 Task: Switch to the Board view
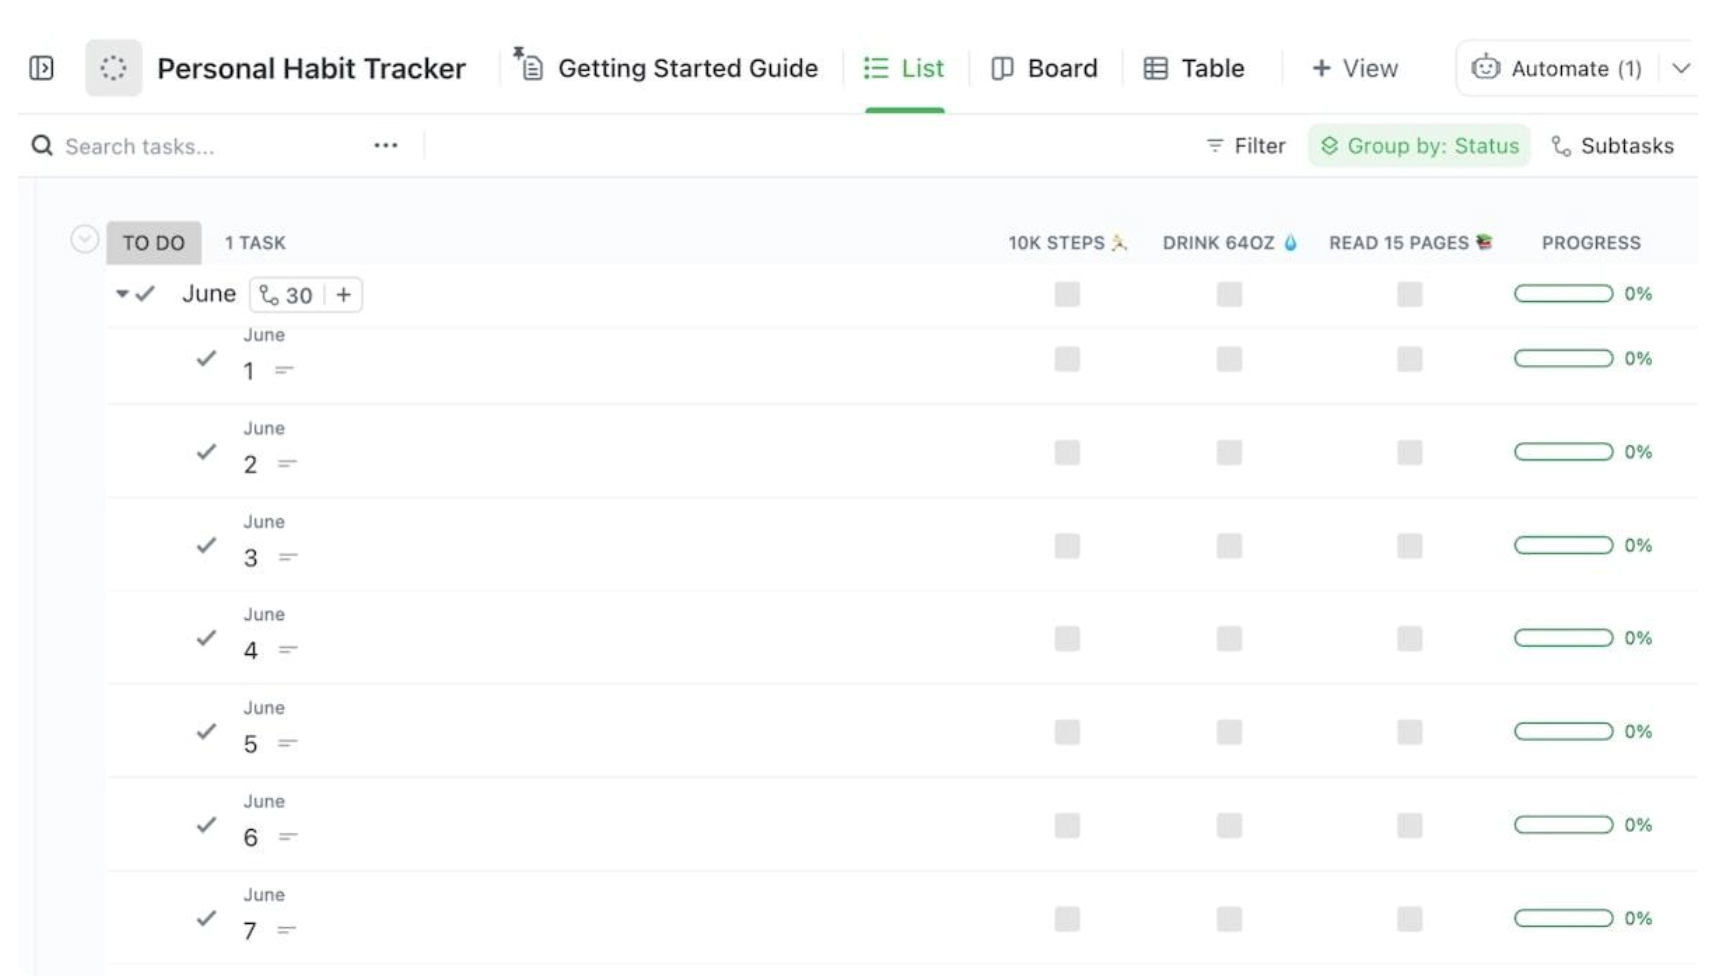(x=1045, y=68)
